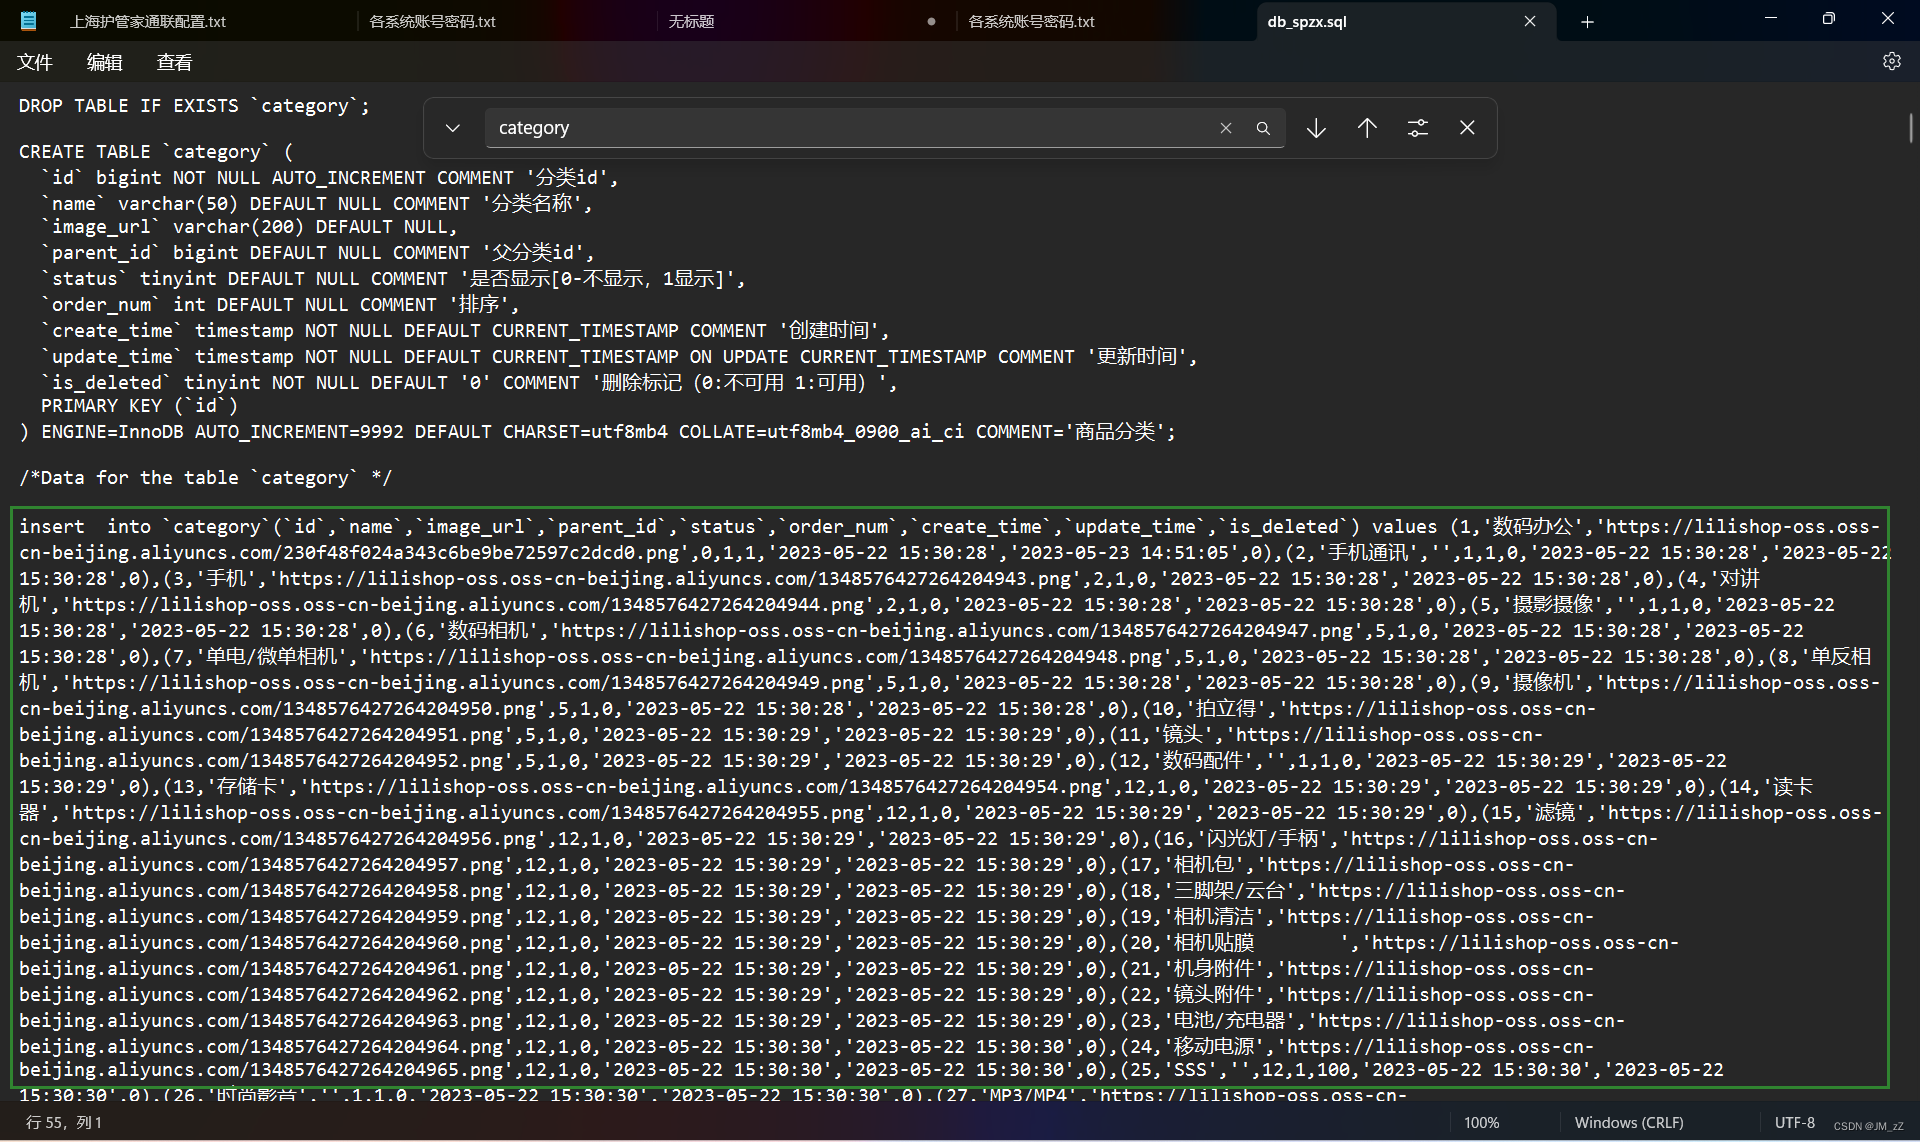
Task: Click the find next down arrow
Action: (1316, 128)
